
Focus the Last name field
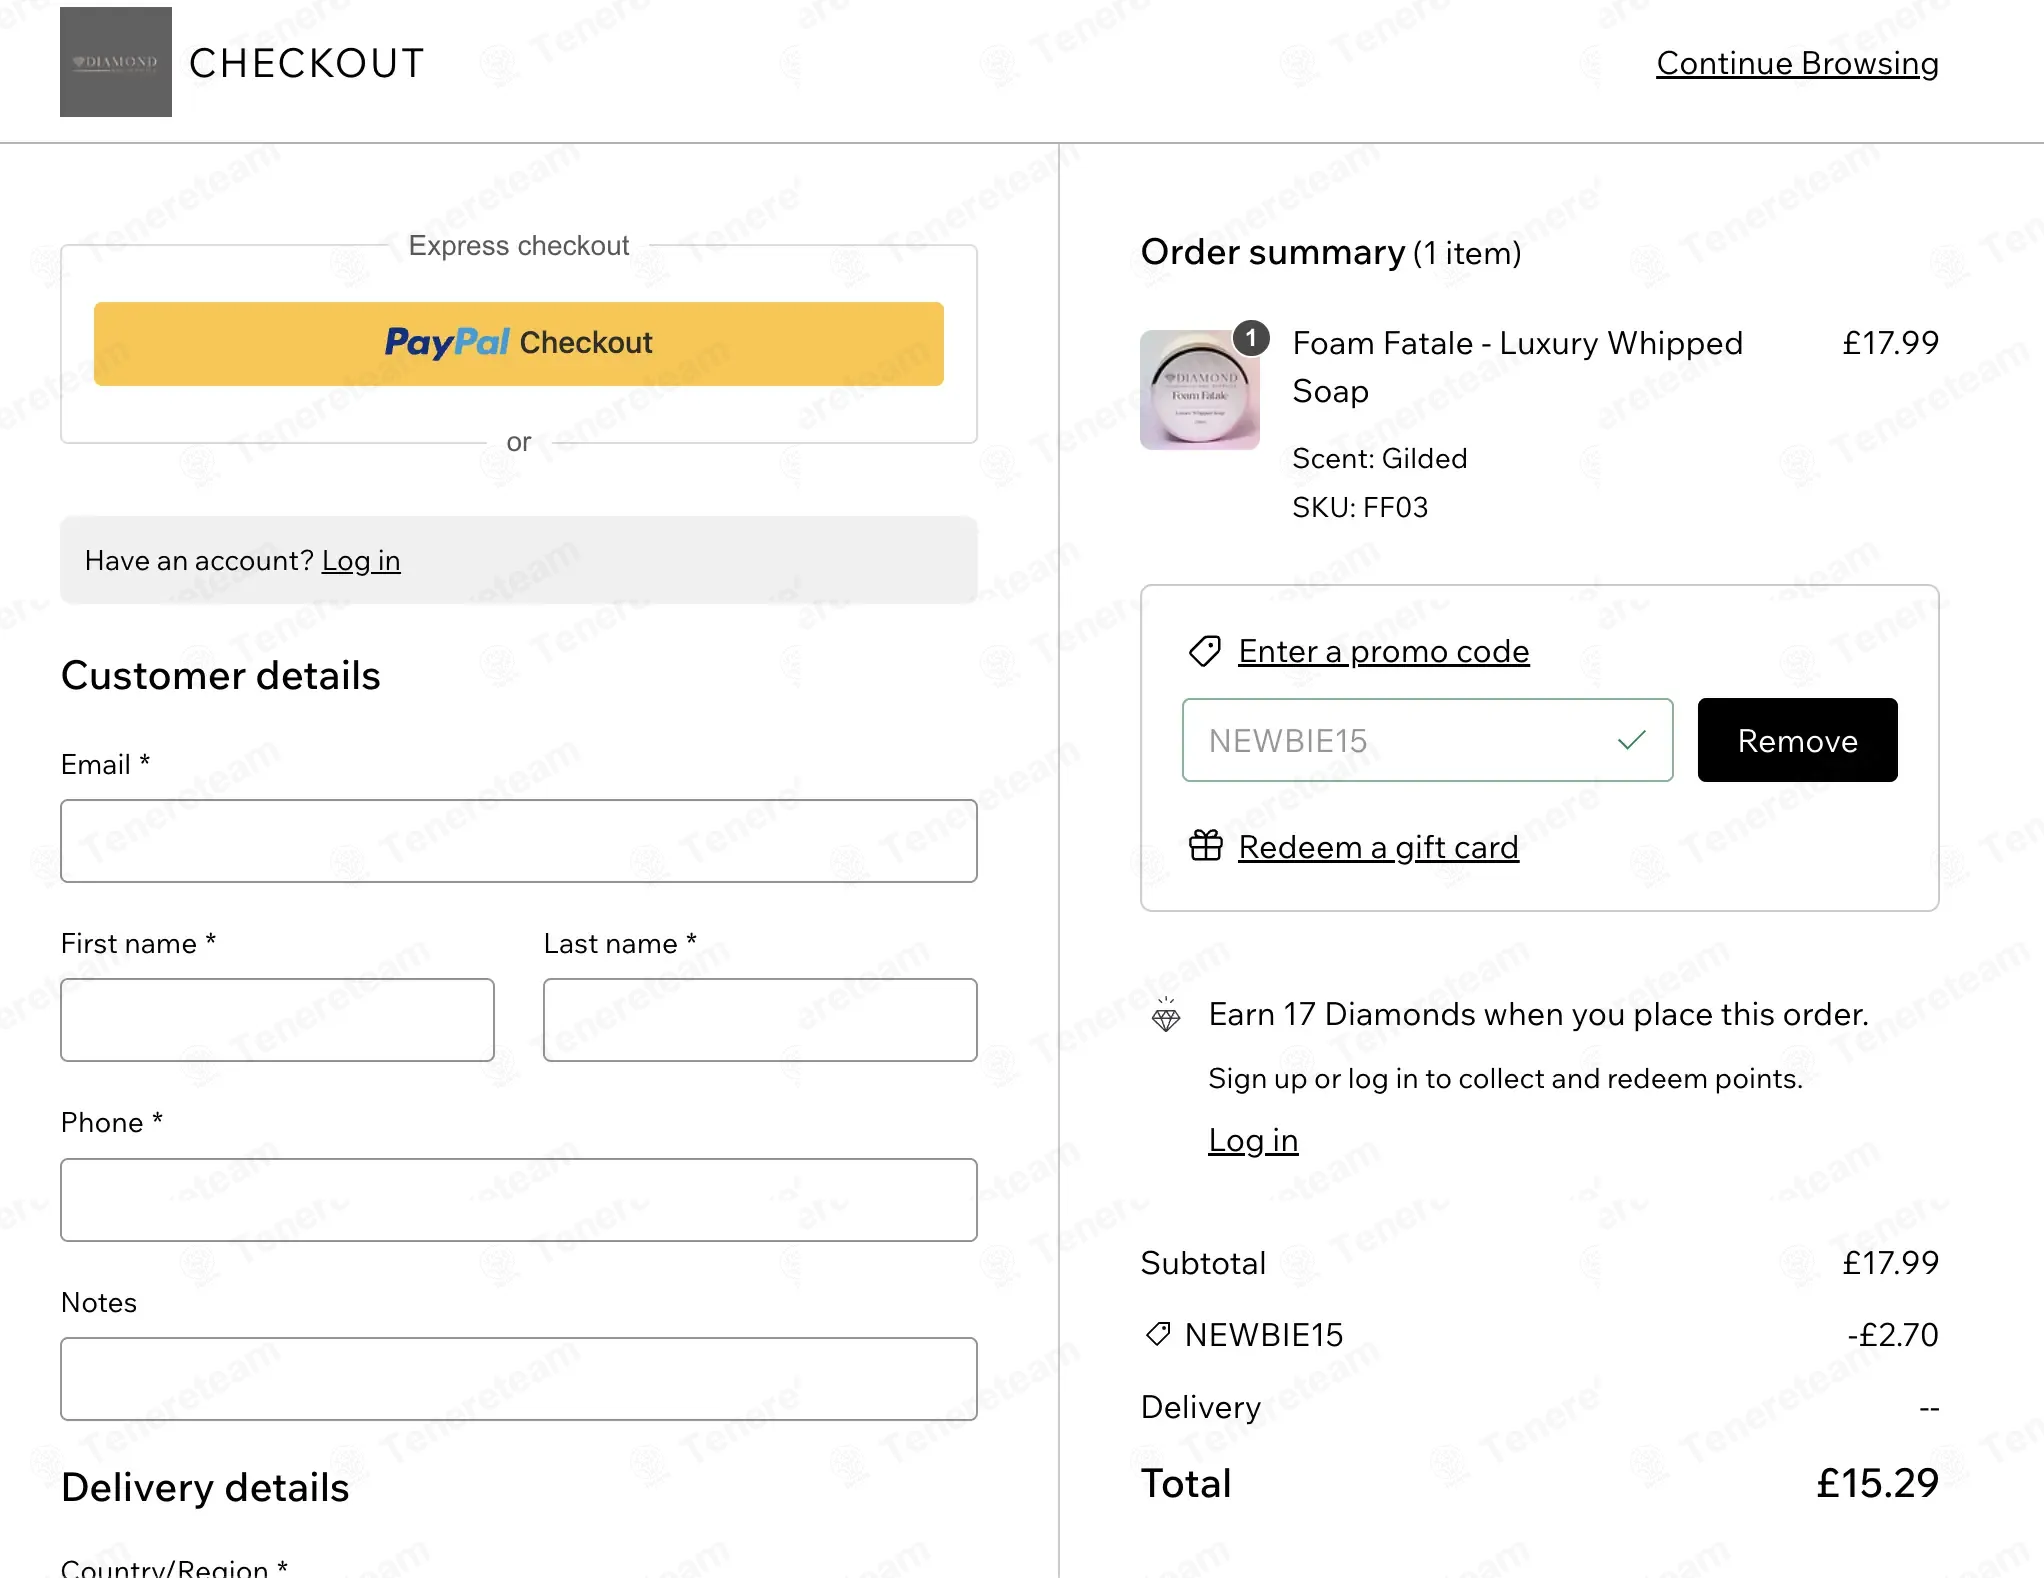pyautogui.click(x=760, y=1020)
